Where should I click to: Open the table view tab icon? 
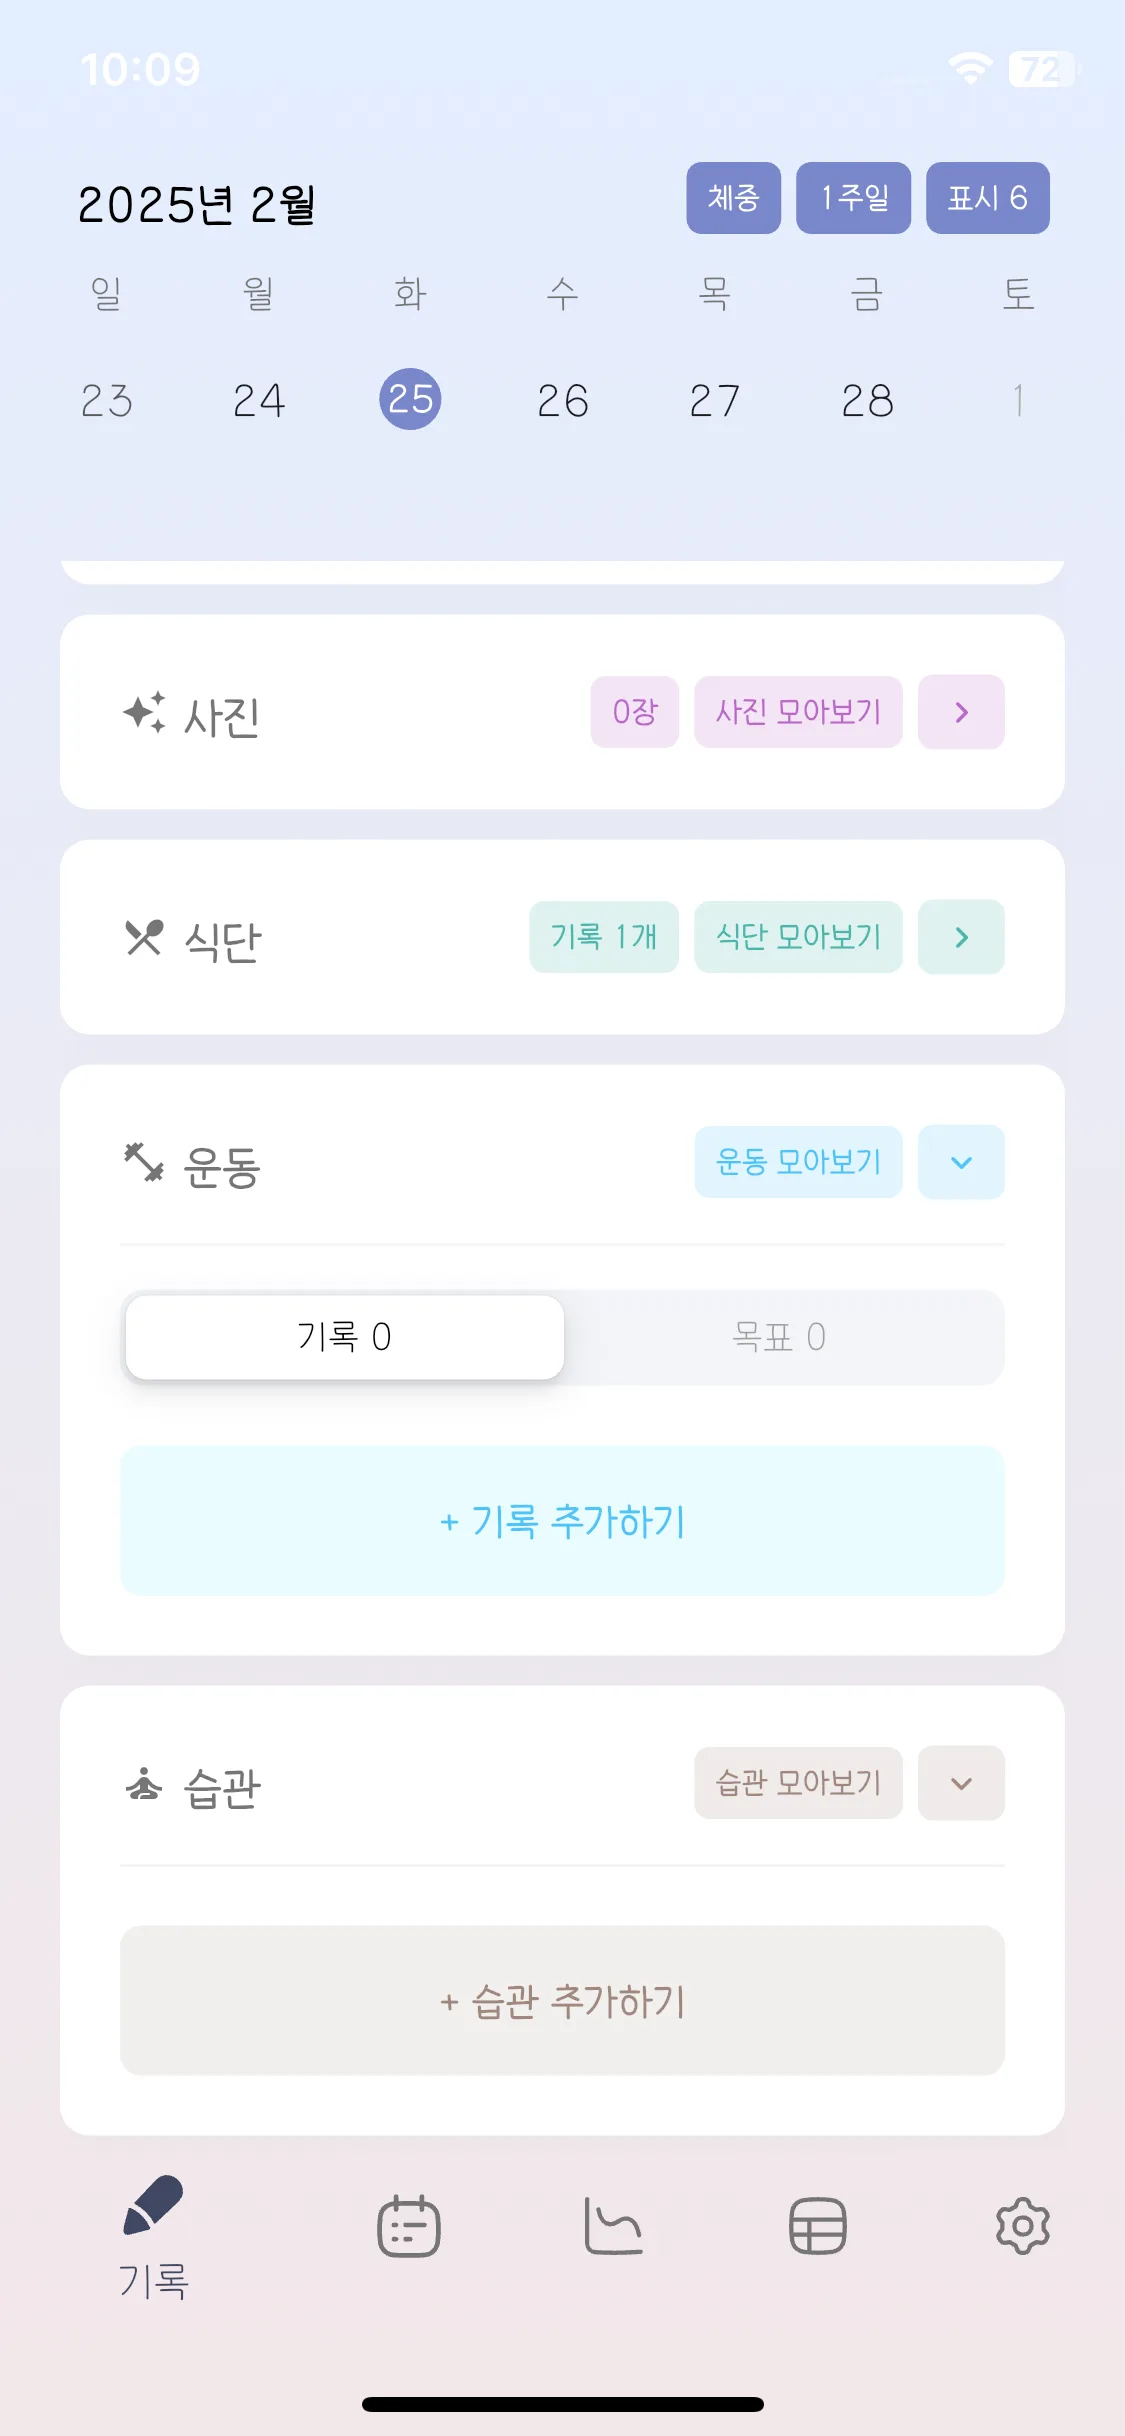pyautogui.click(x=818, y=2227)
